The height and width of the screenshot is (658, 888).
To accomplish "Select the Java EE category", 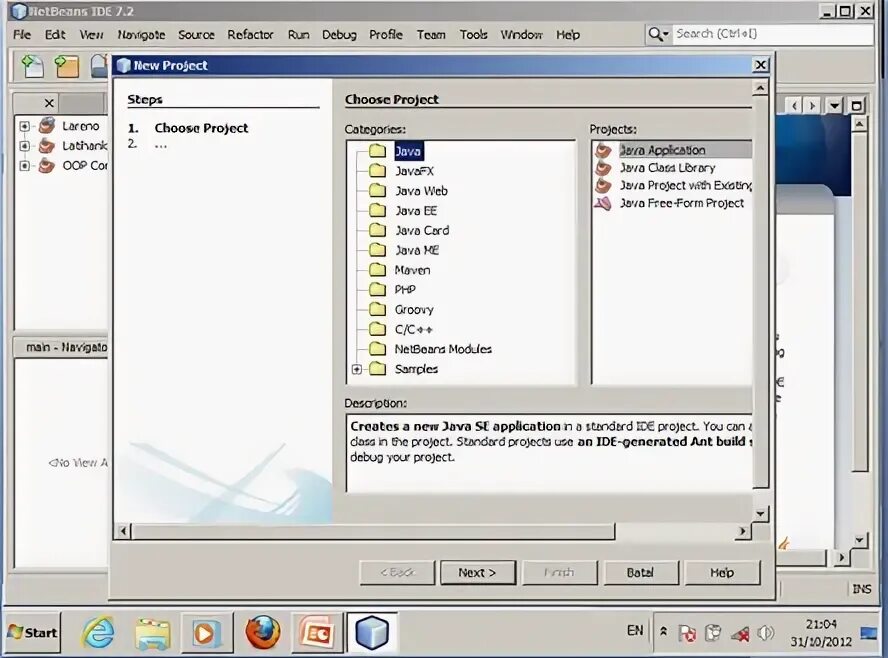I will click(x=416, y=211).
